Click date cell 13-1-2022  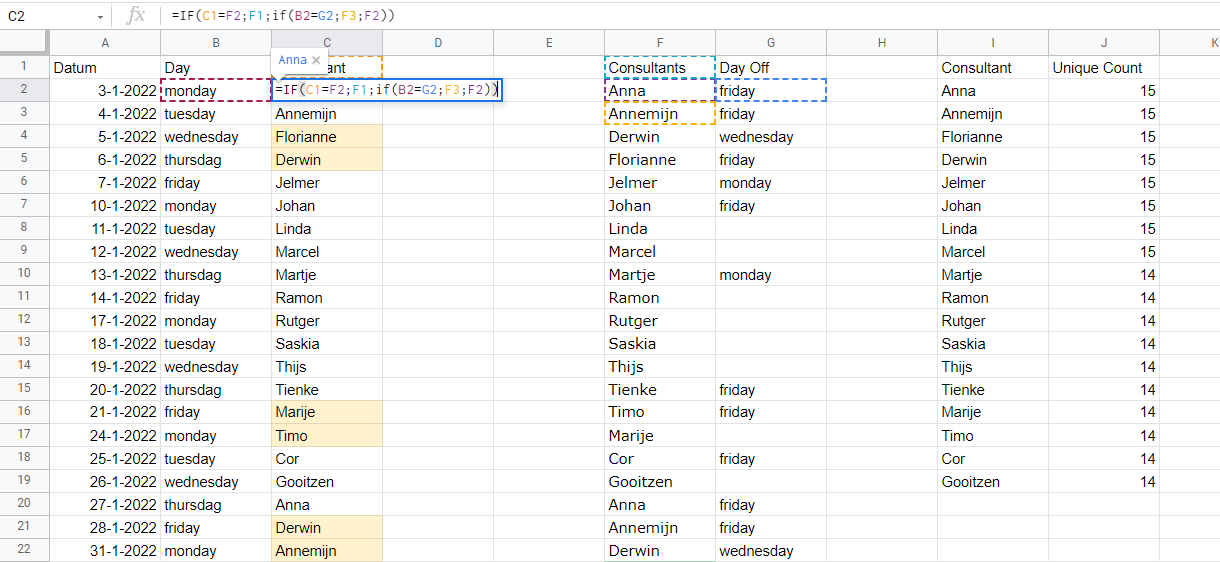pos(105,275)
